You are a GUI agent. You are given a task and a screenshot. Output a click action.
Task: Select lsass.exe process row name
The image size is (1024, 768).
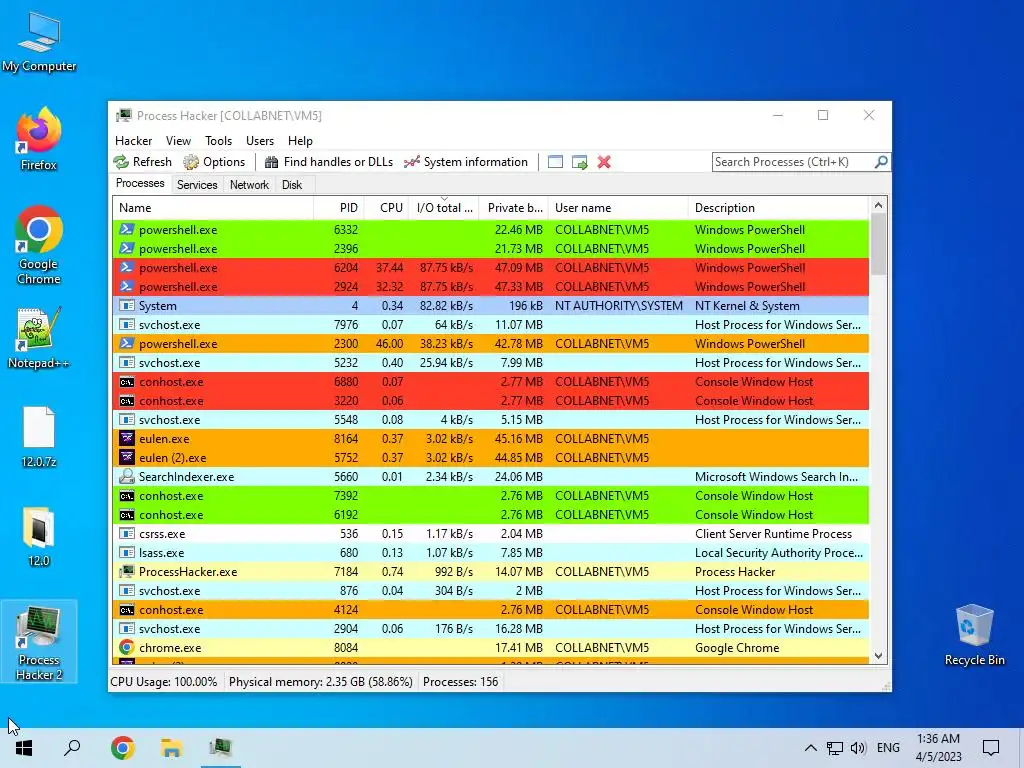[x=161, y=552]
